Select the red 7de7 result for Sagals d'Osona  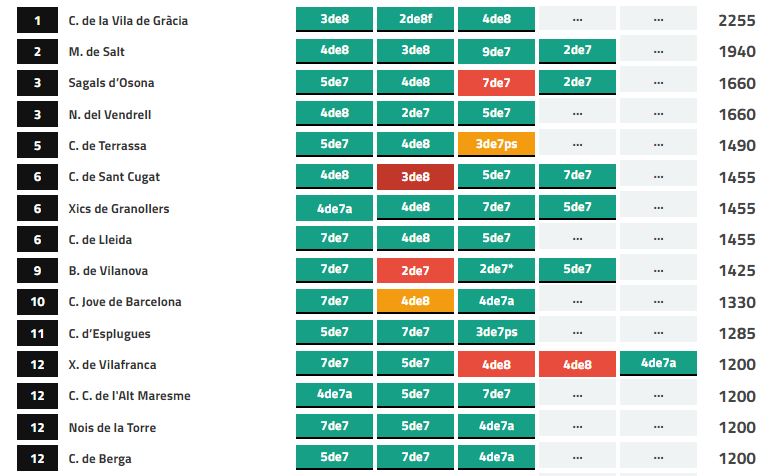(496, 83)
